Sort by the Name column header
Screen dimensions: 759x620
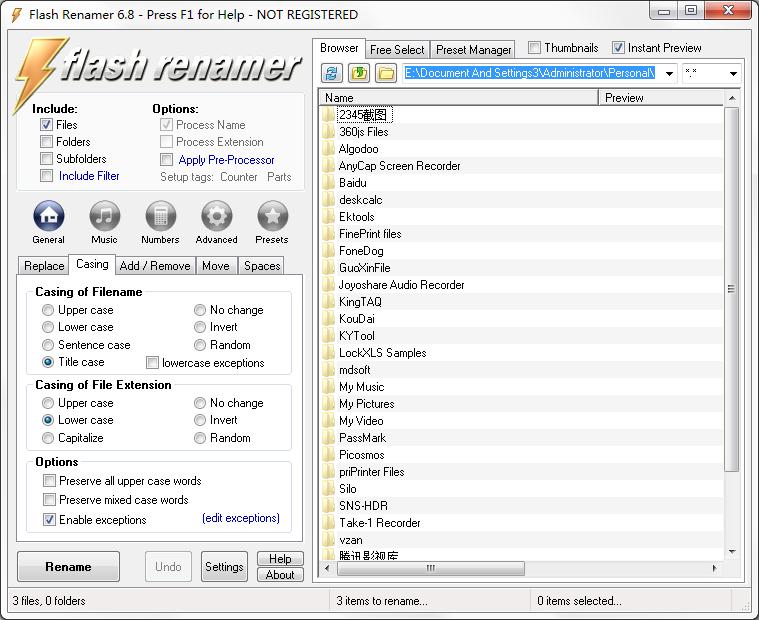pyautogui.click(x=458, y=98)
